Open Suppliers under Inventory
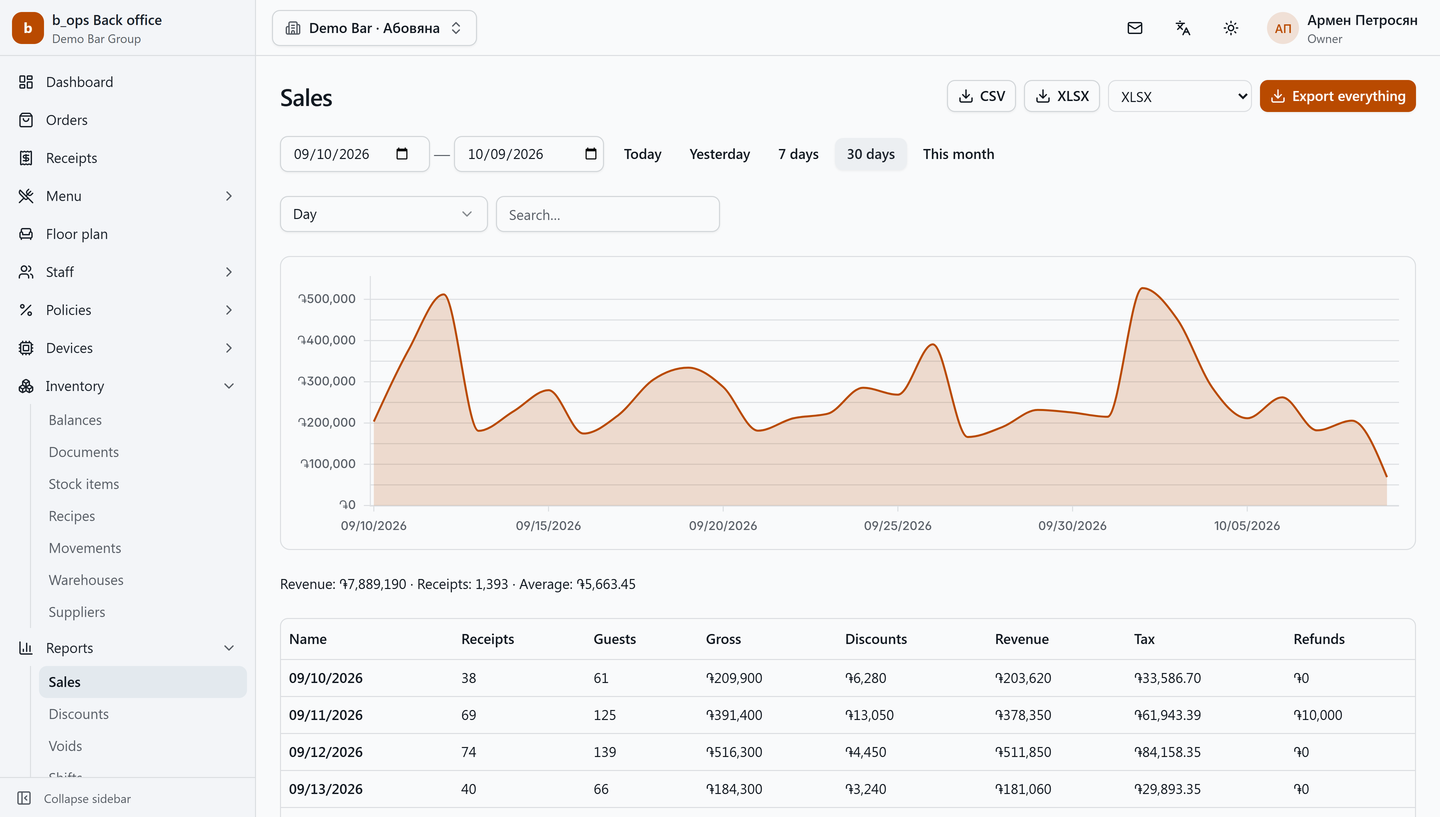This screenshot has height=817, width=1440. [x=143, y=612]
